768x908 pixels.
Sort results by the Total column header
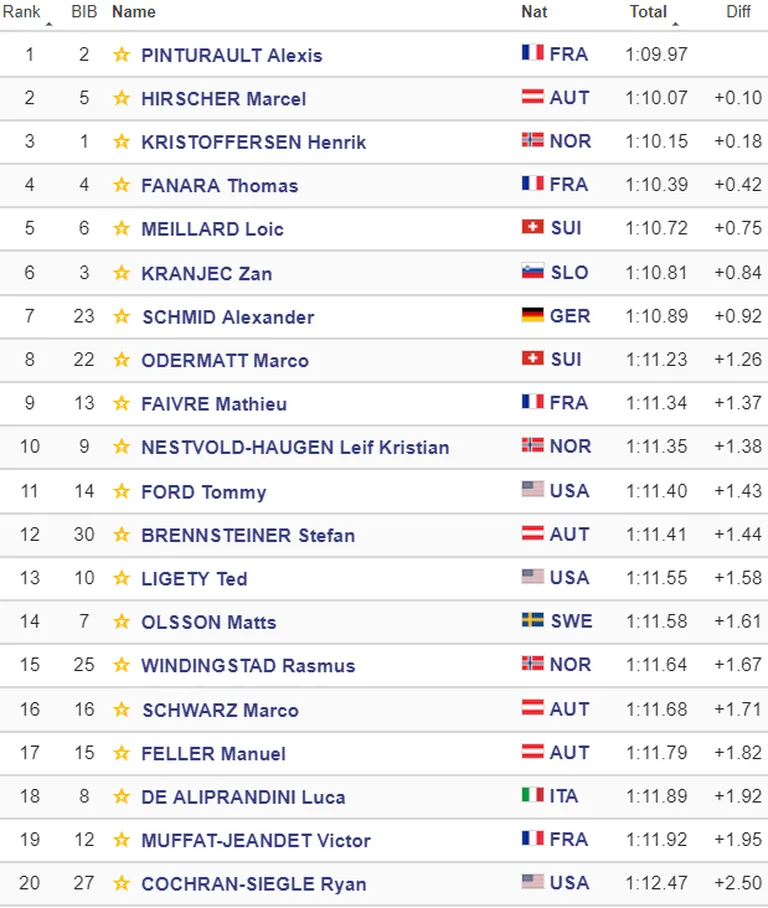pos(648,12)
